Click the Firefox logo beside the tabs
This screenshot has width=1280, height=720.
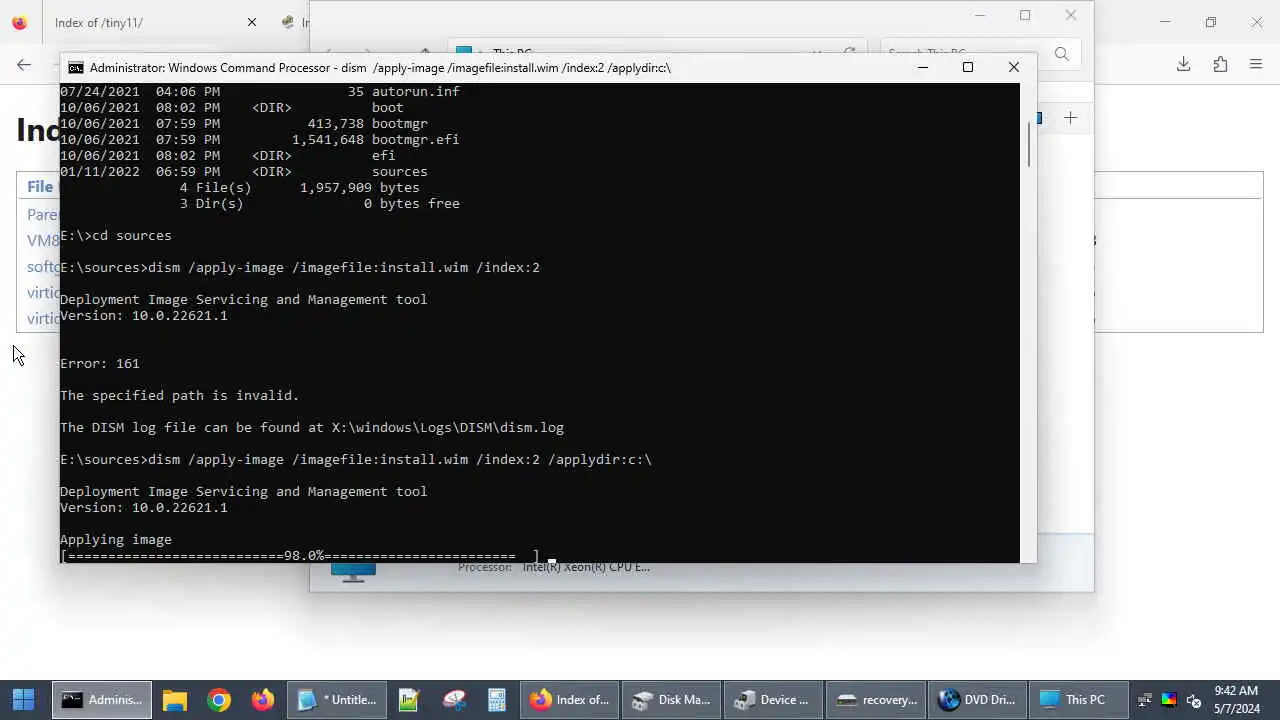click(19, 22)
